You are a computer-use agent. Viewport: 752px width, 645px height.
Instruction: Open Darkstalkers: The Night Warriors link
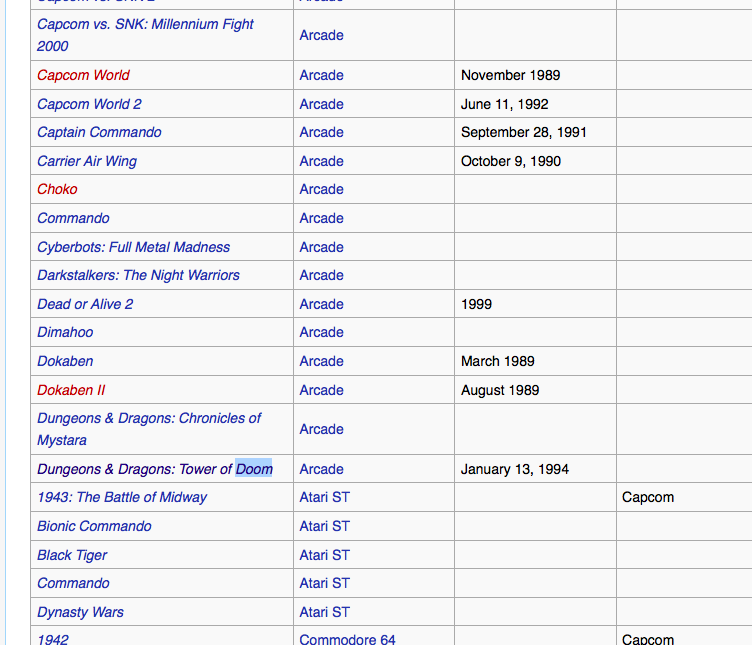point(138,275)
